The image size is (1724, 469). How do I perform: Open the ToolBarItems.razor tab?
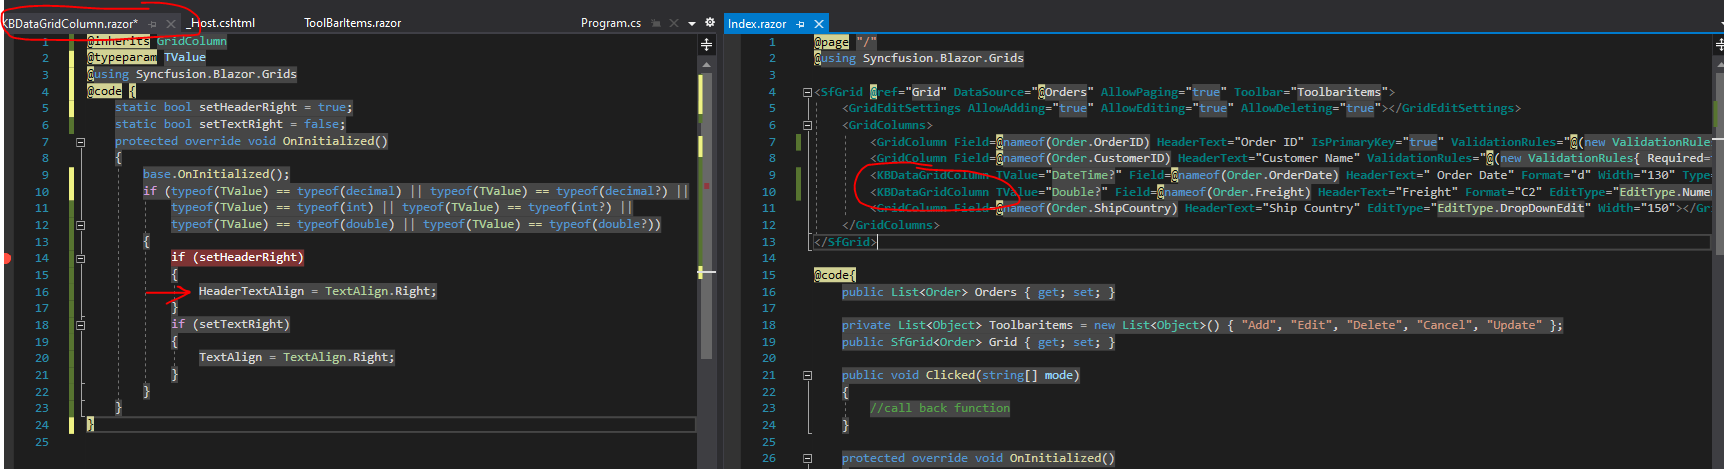pyautogui.click(x=352, y=23)
